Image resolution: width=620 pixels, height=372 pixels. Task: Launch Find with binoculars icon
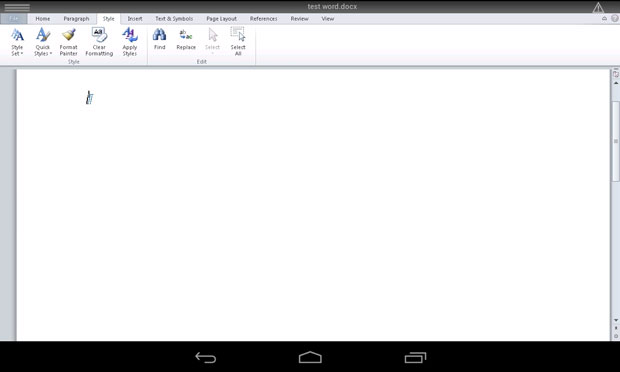pos(159,39)
